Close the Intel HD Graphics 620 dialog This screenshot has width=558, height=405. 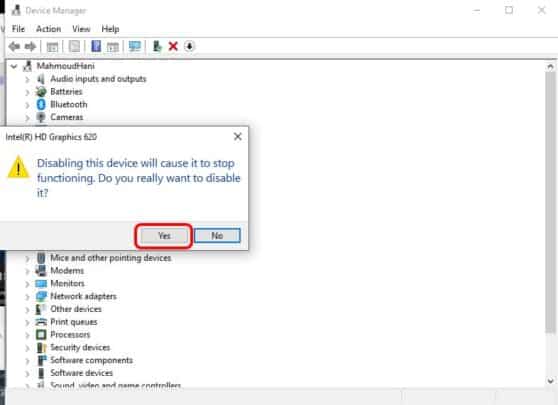[x=238, y=137]
